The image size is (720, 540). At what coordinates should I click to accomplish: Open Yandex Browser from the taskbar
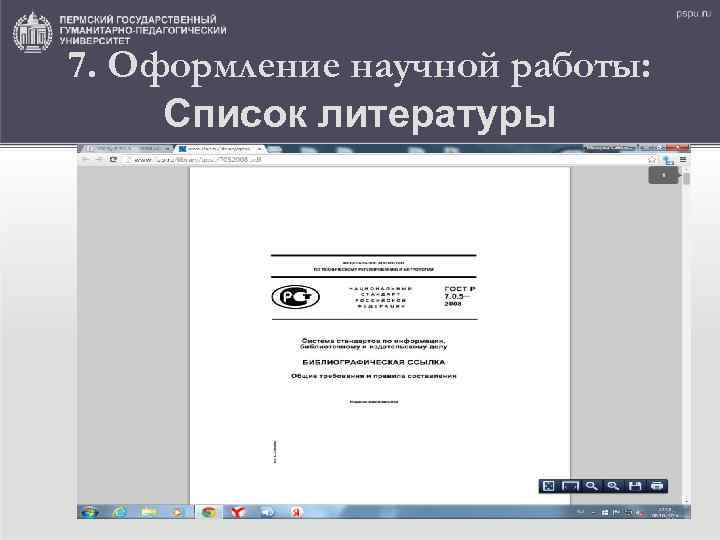tap(237, 512)
